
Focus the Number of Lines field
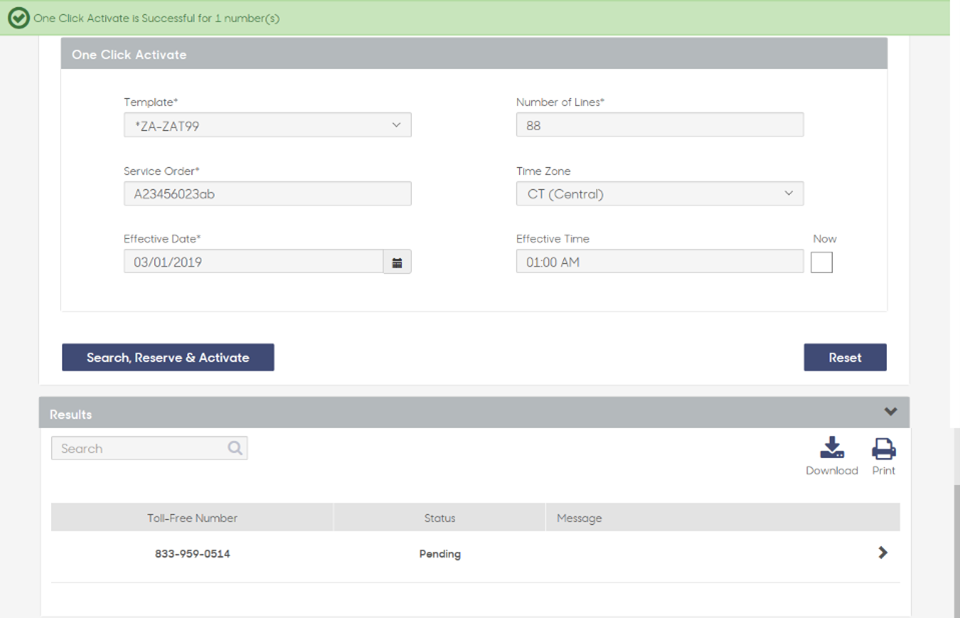click(x=660, y=125)
